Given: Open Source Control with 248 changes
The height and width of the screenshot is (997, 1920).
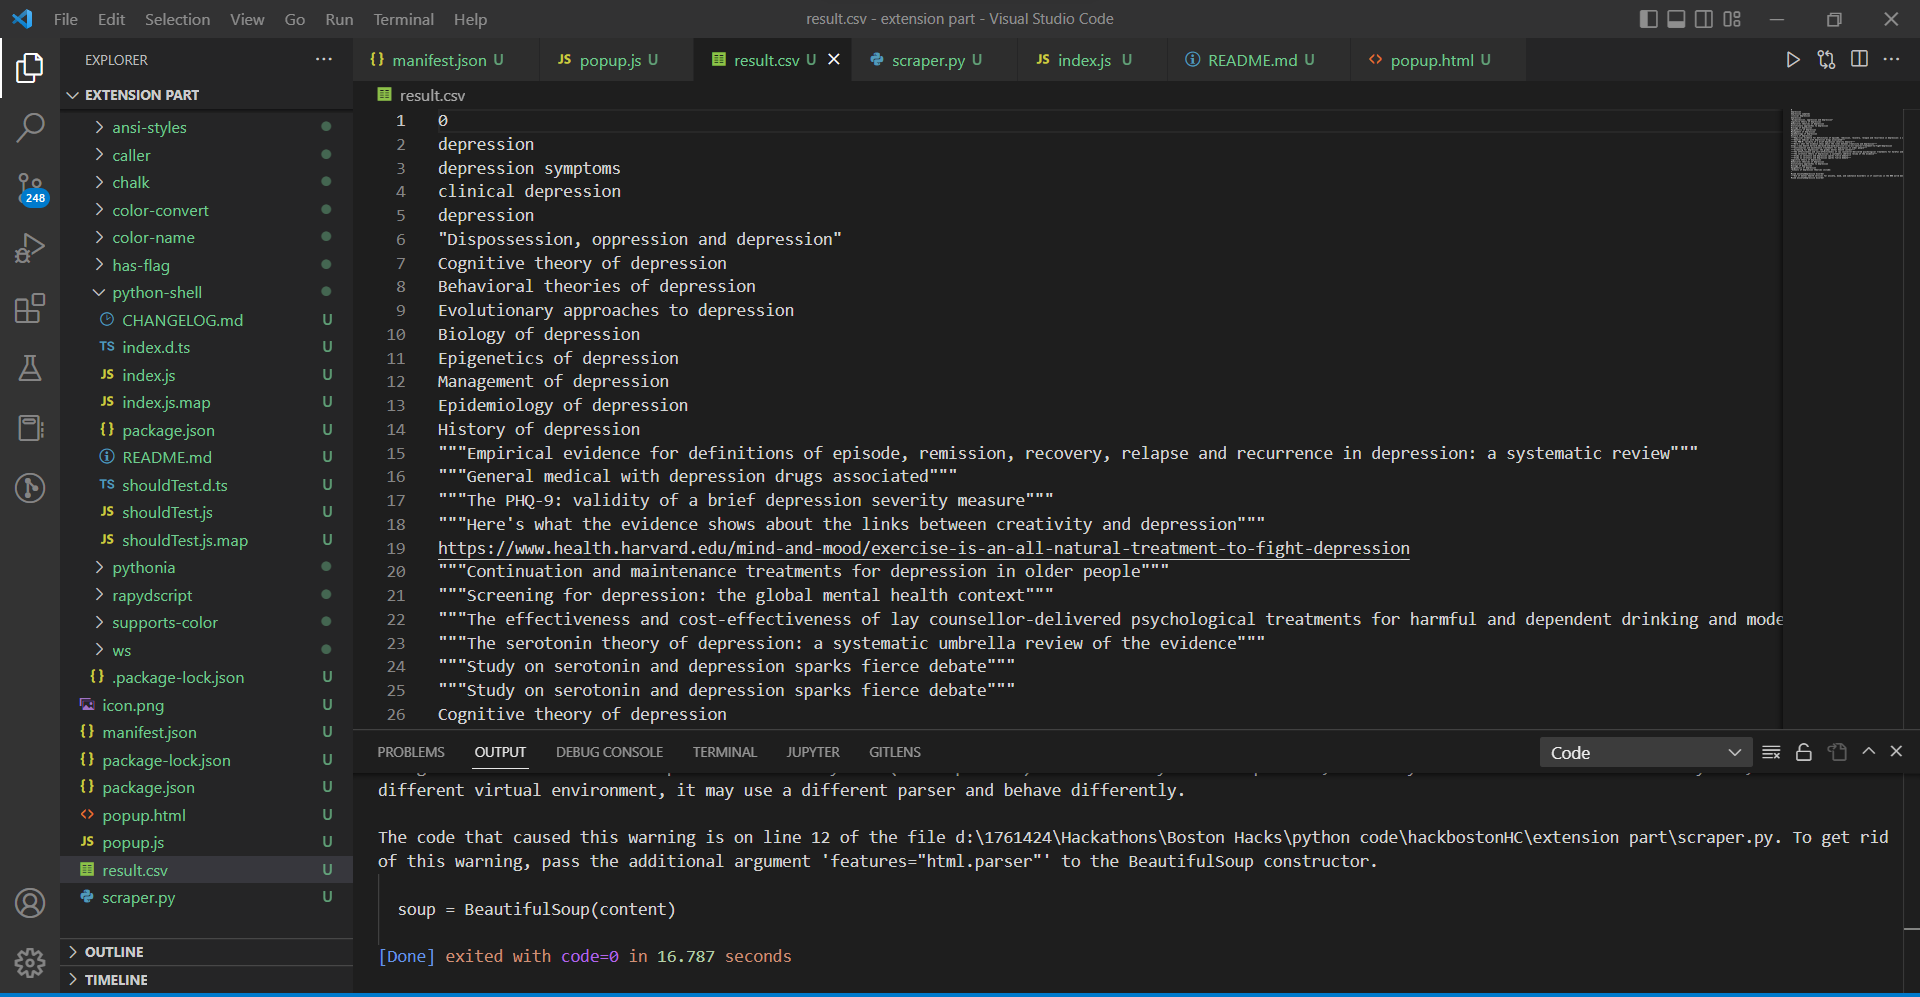Looking at the screenshot, I should pos(30,188).
